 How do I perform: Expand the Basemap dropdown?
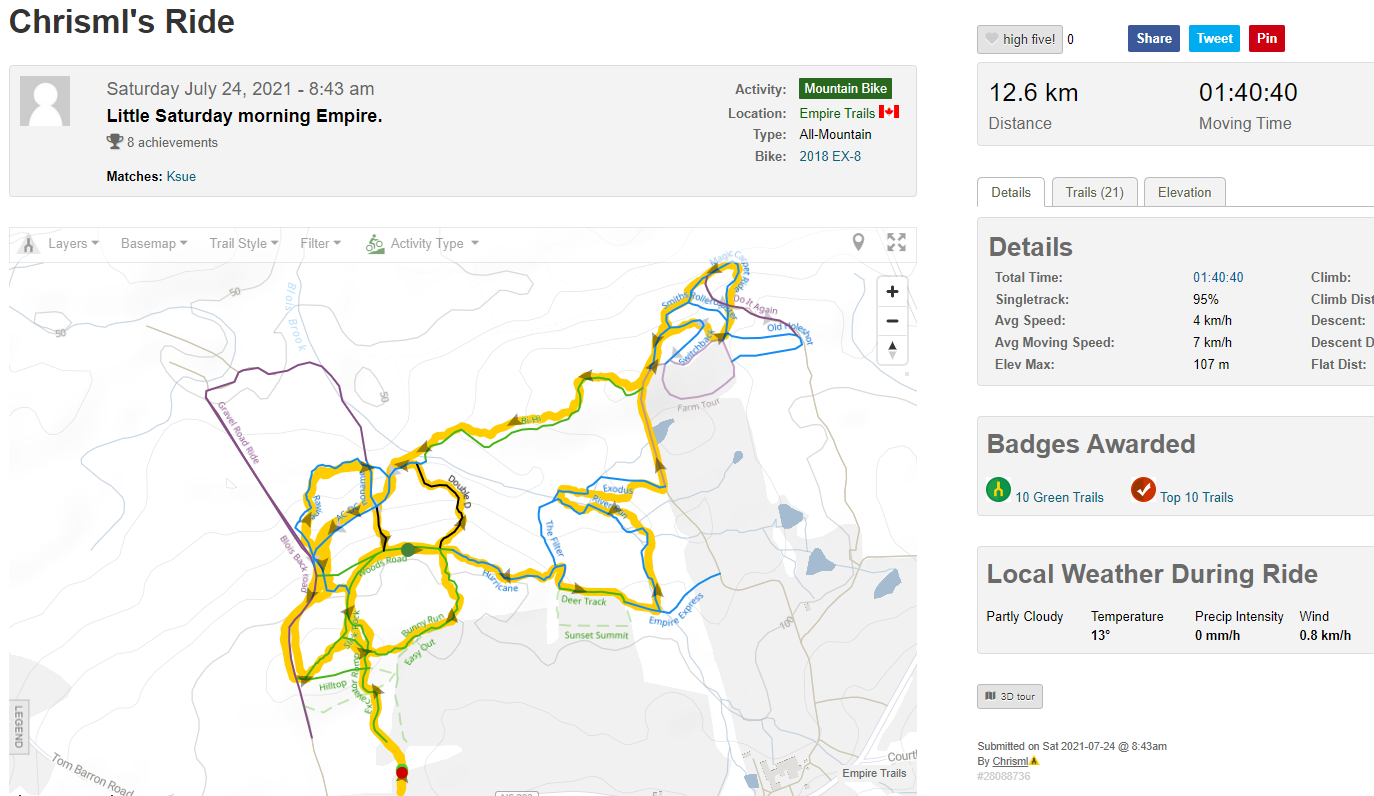[x=154, y=243]
